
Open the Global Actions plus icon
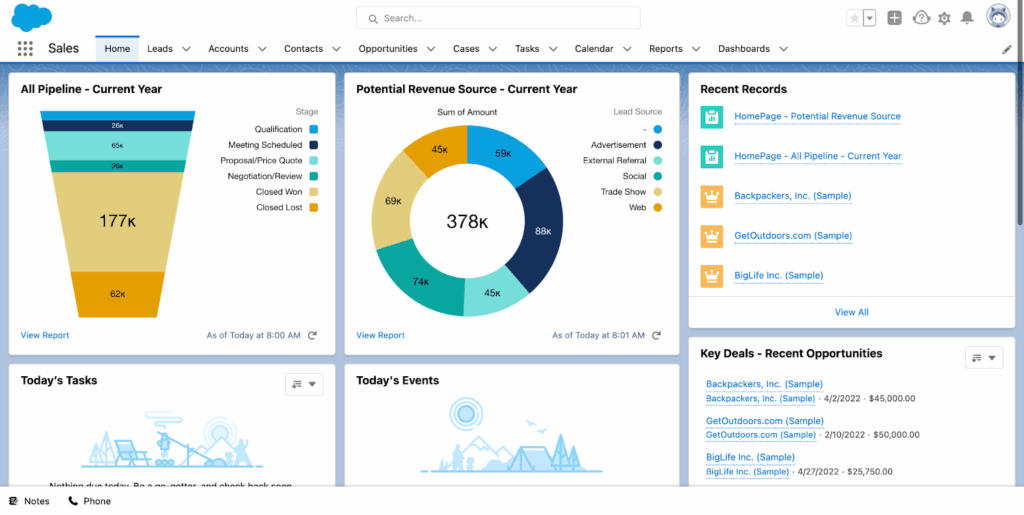tap(895, 18)
